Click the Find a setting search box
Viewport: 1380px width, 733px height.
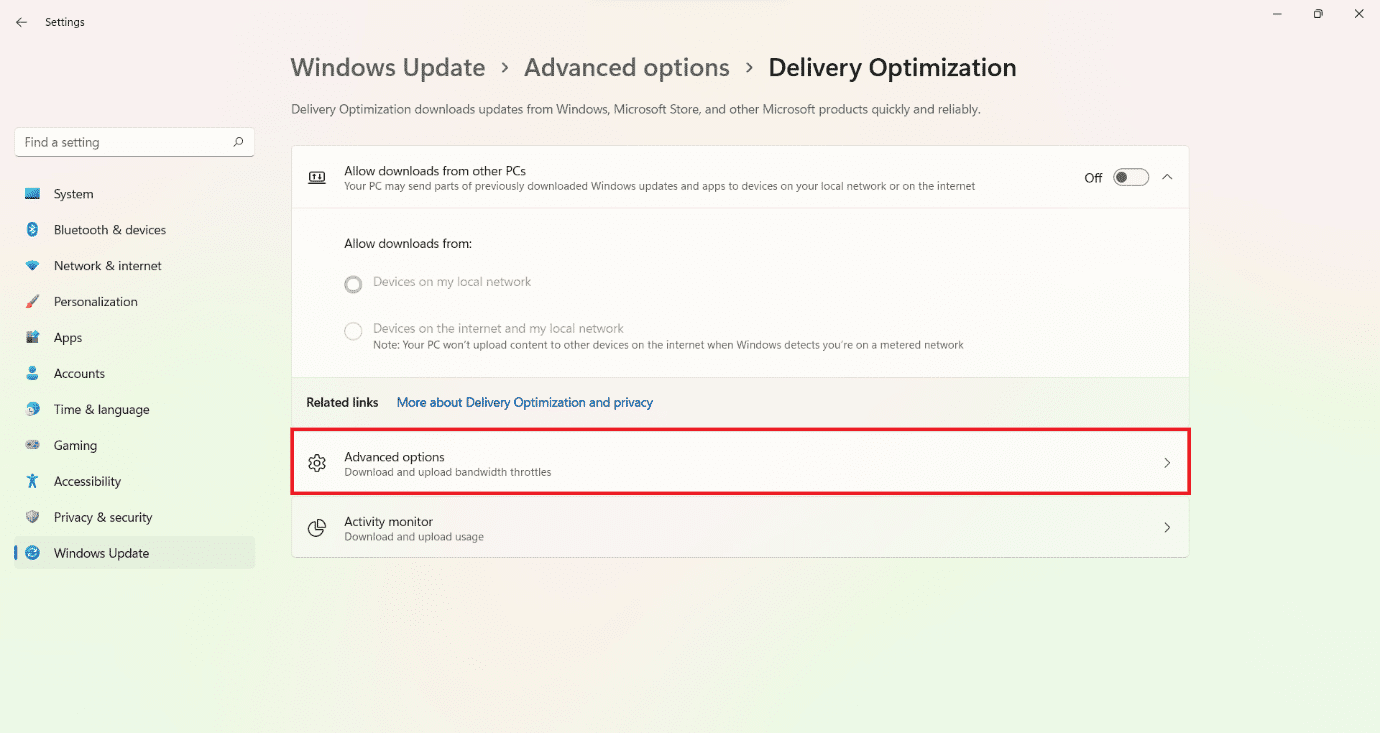tap(134, 141)
